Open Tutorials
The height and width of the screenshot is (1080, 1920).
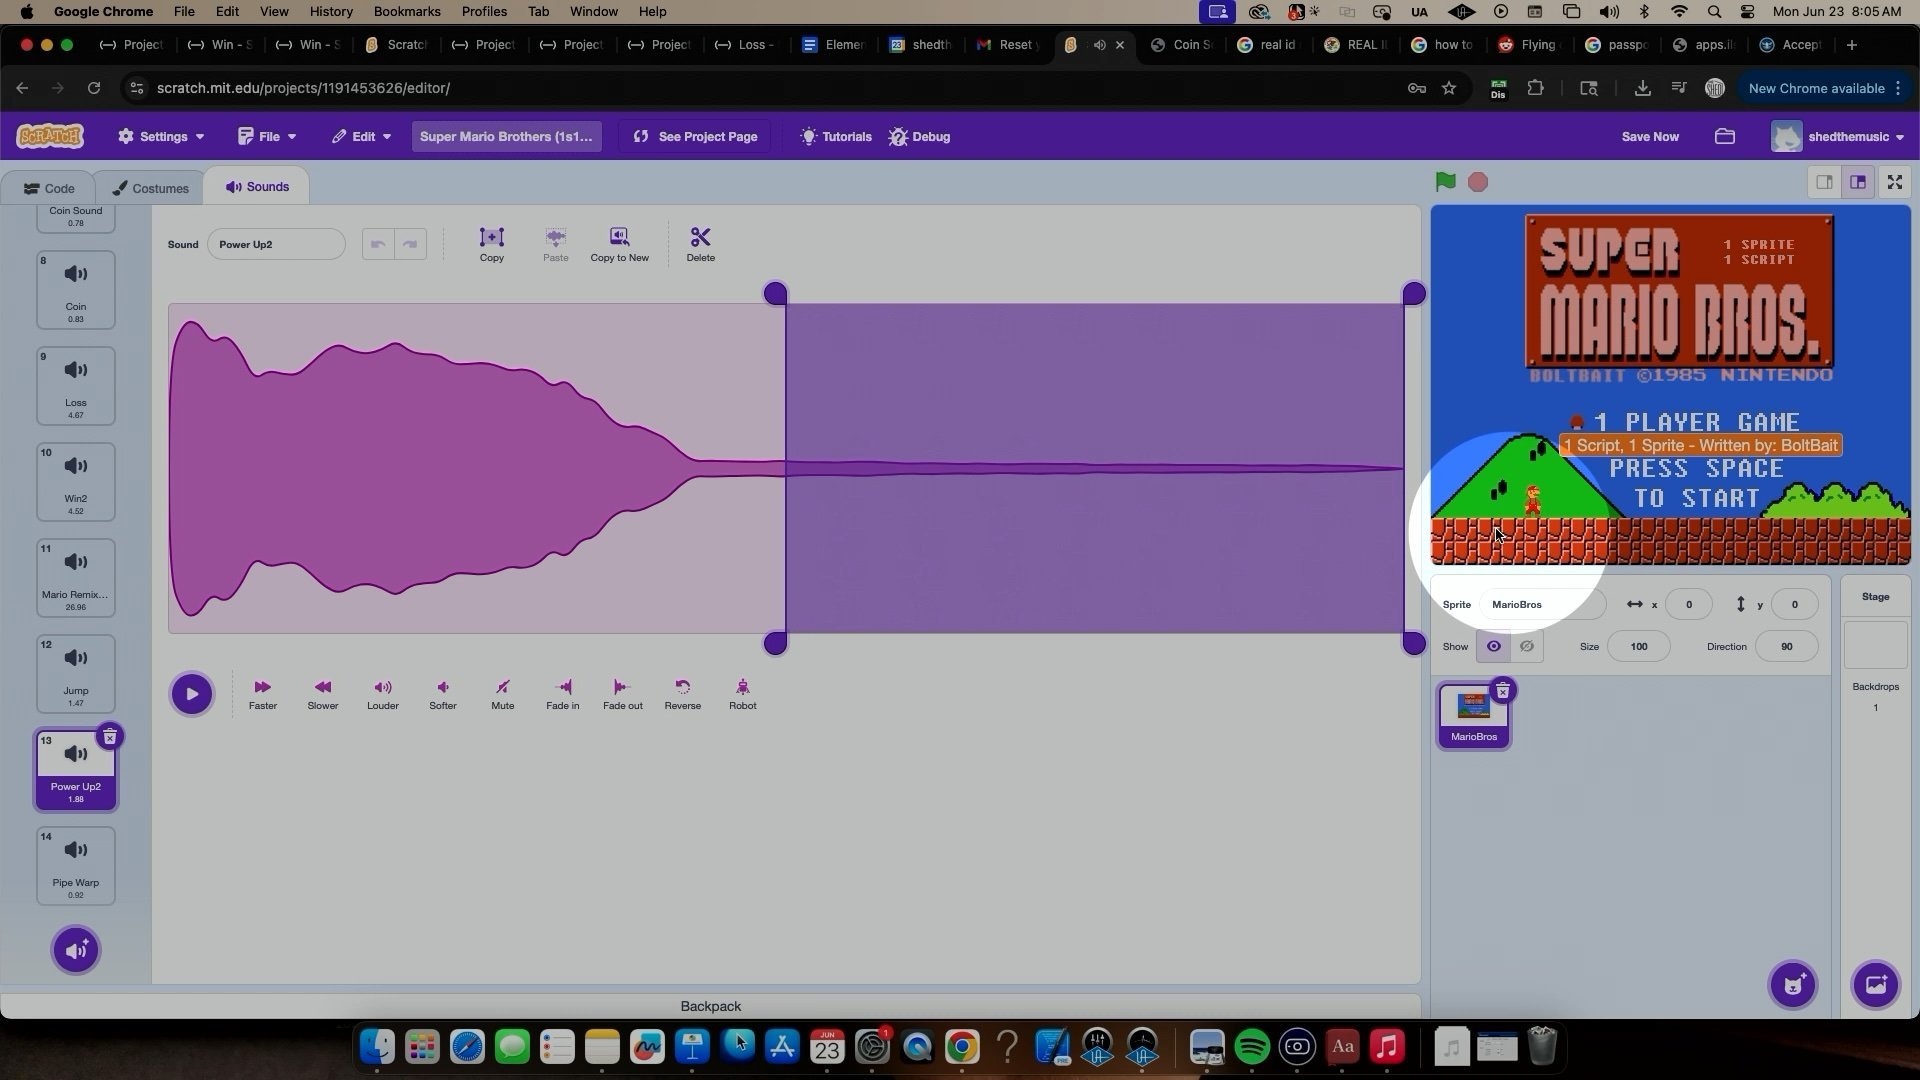click(x=836, y=136)
